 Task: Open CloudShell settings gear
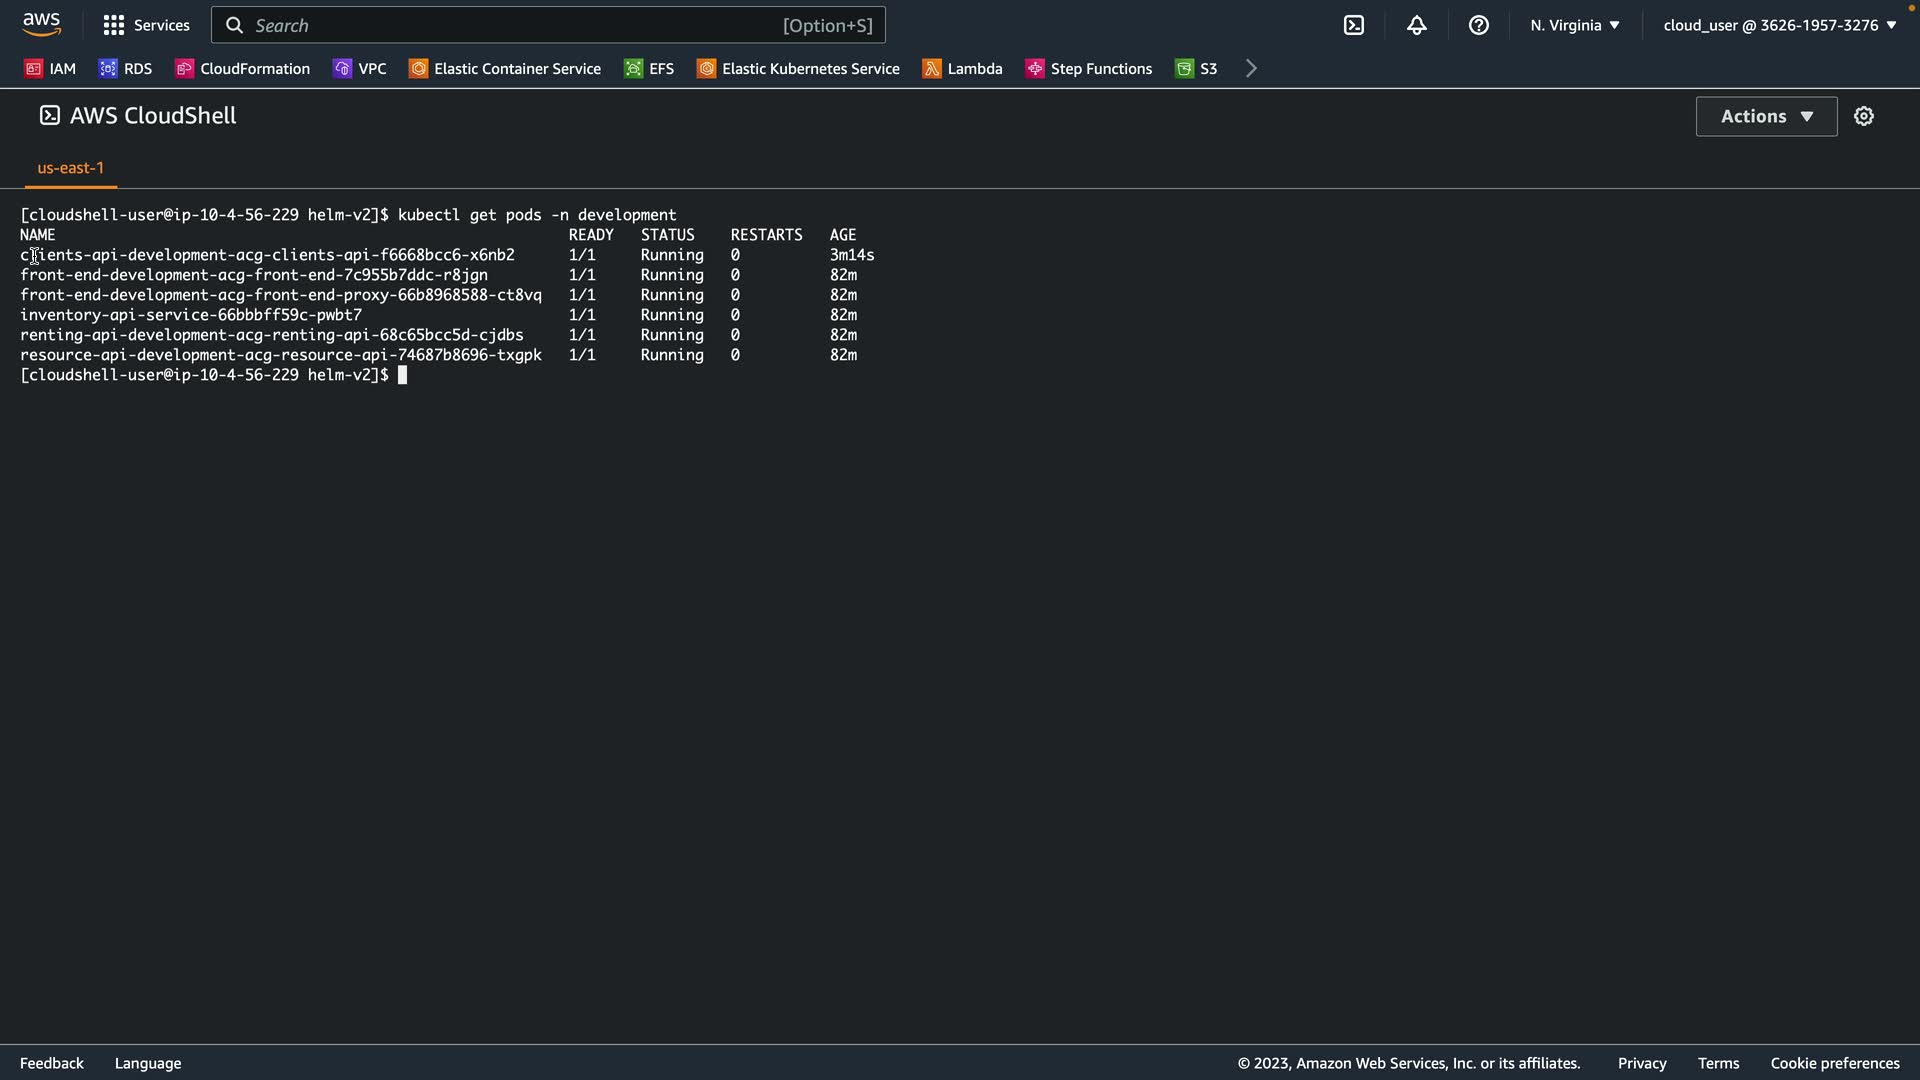[x=1863, y=116]
